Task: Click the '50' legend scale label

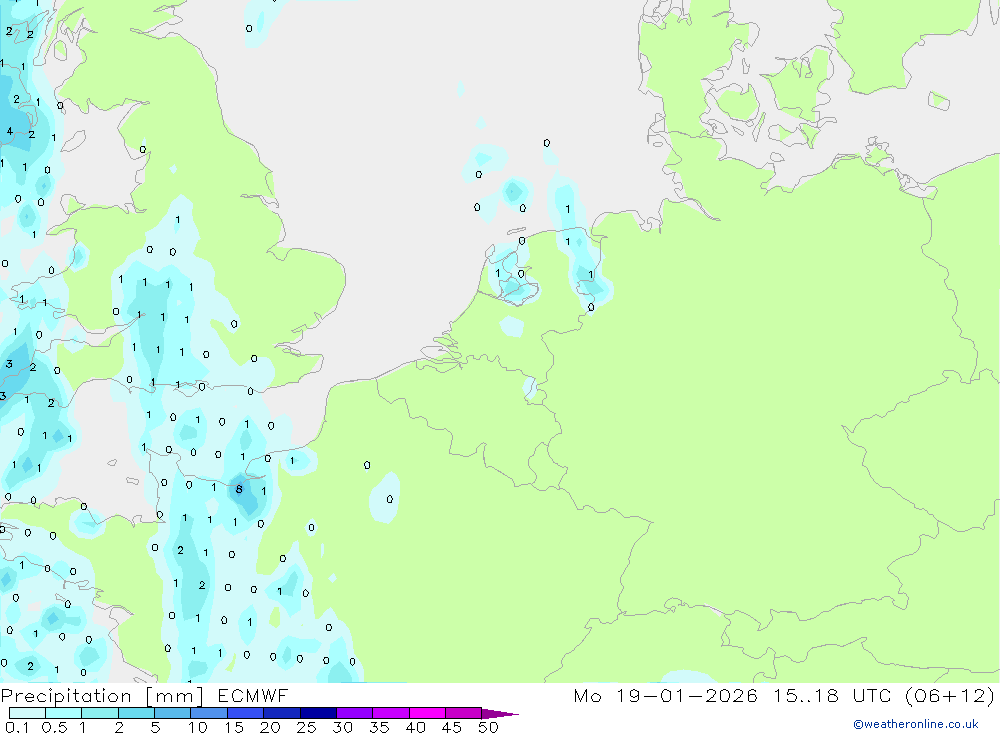Action: 488,727
